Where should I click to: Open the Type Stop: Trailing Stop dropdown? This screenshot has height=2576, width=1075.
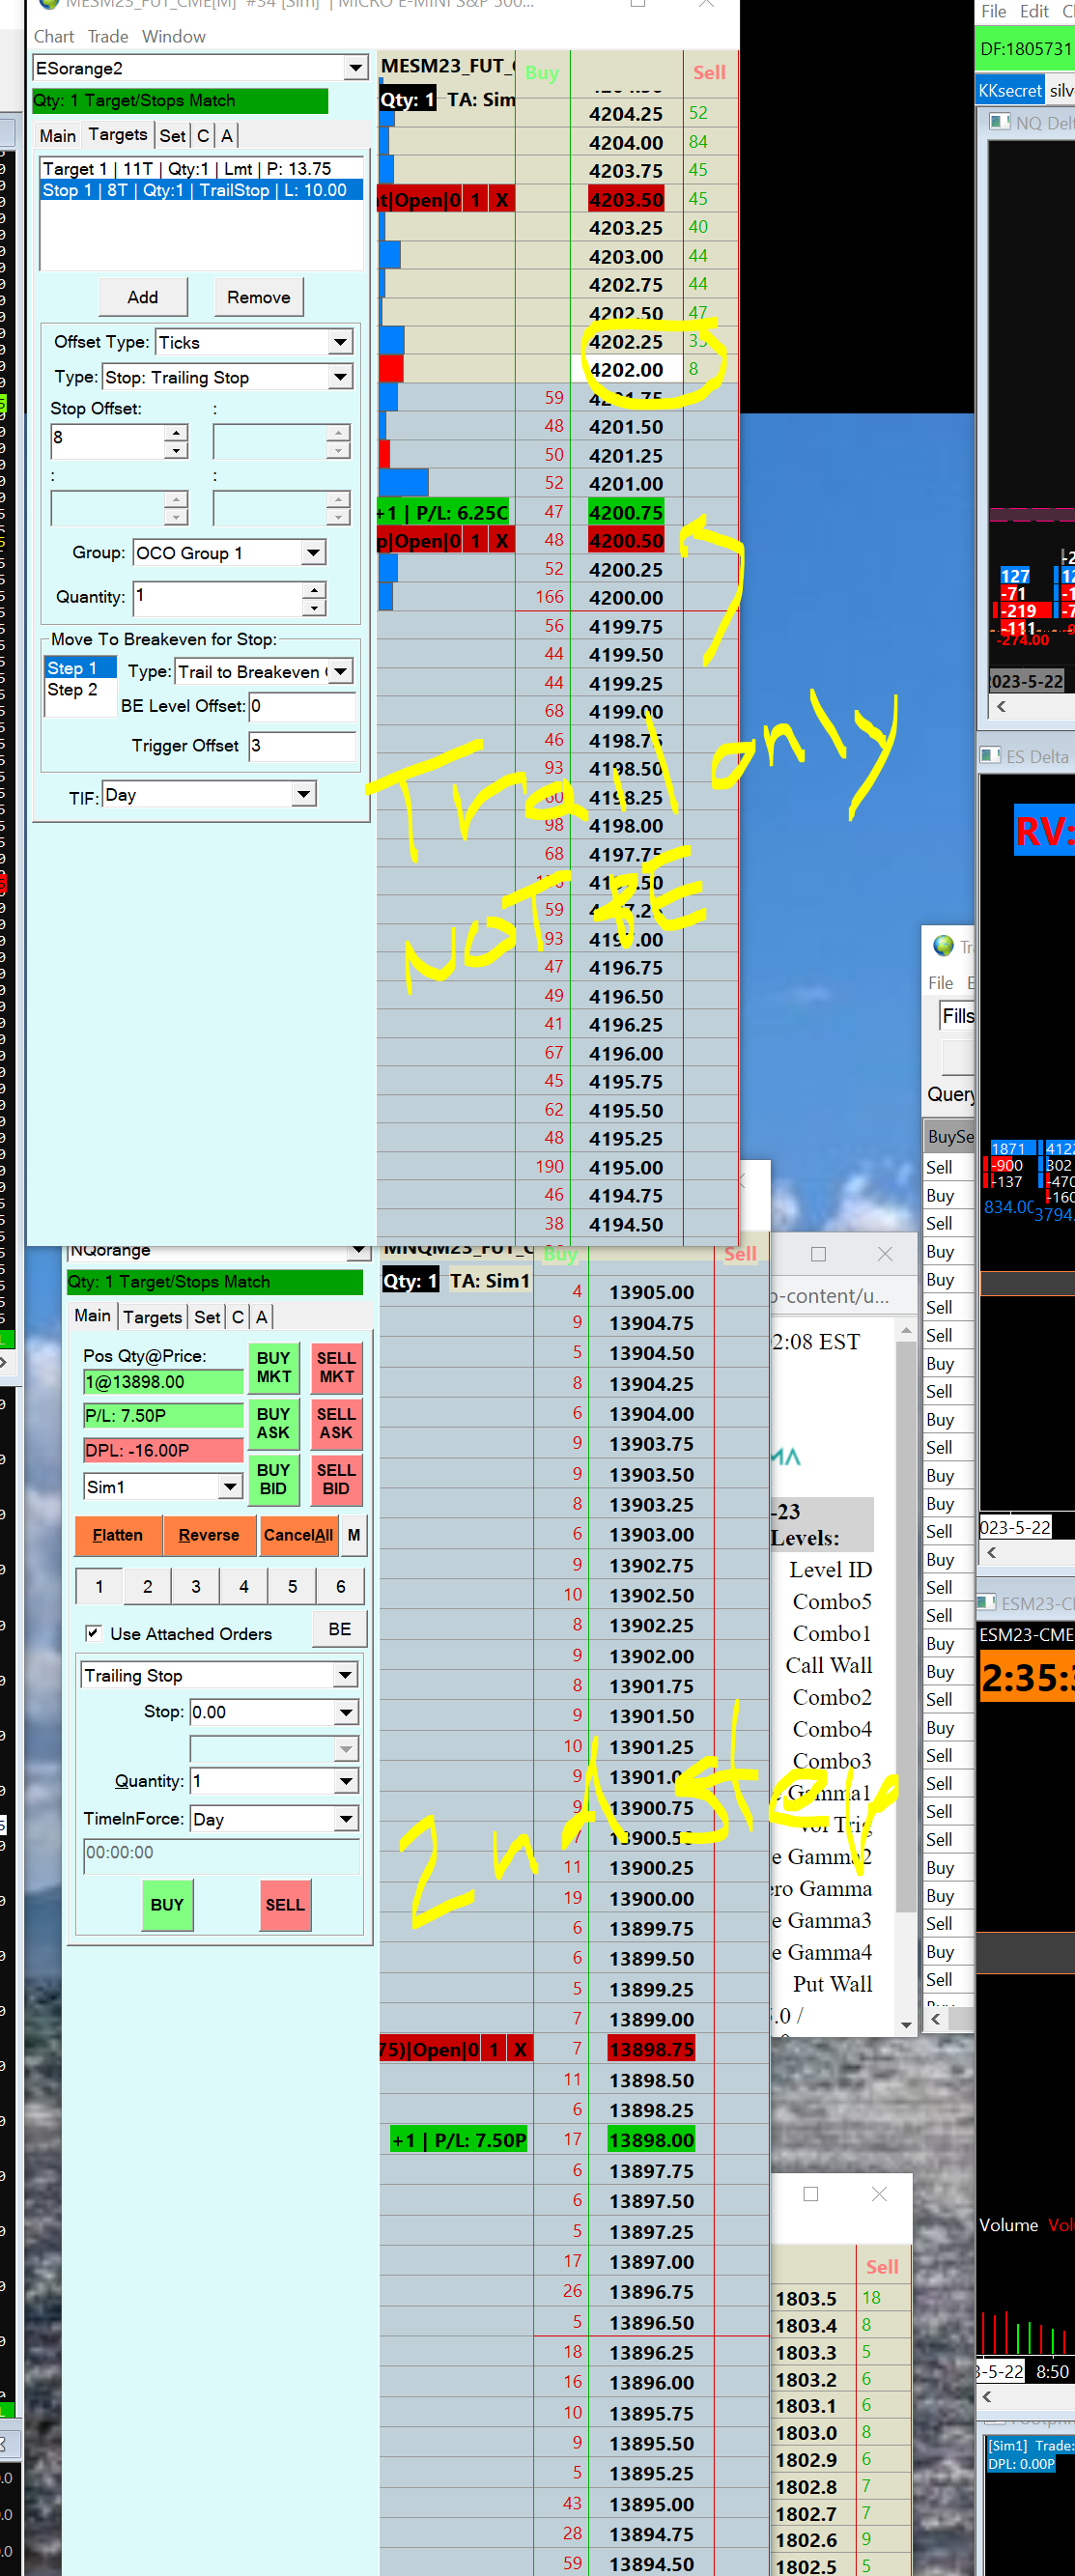[x=341, y=377]
